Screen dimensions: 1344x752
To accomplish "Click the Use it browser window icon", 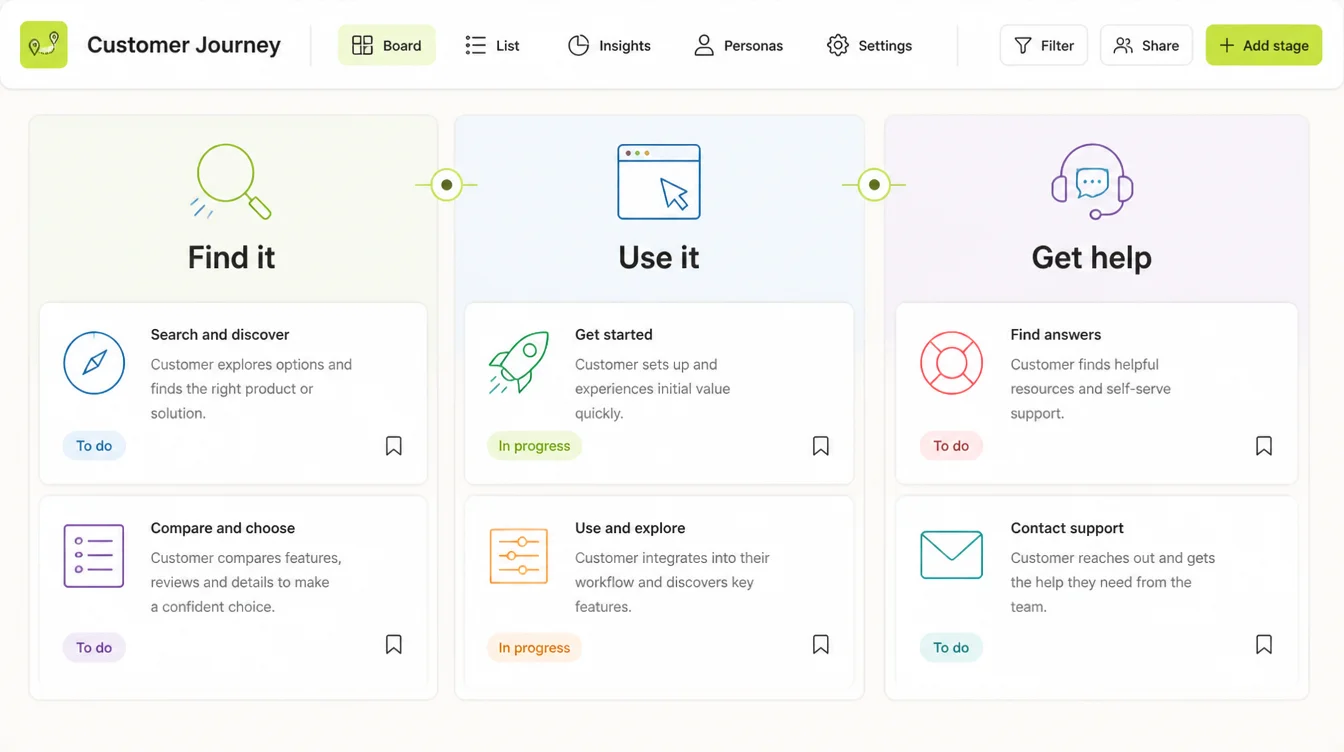I will [x=659, y=182].
